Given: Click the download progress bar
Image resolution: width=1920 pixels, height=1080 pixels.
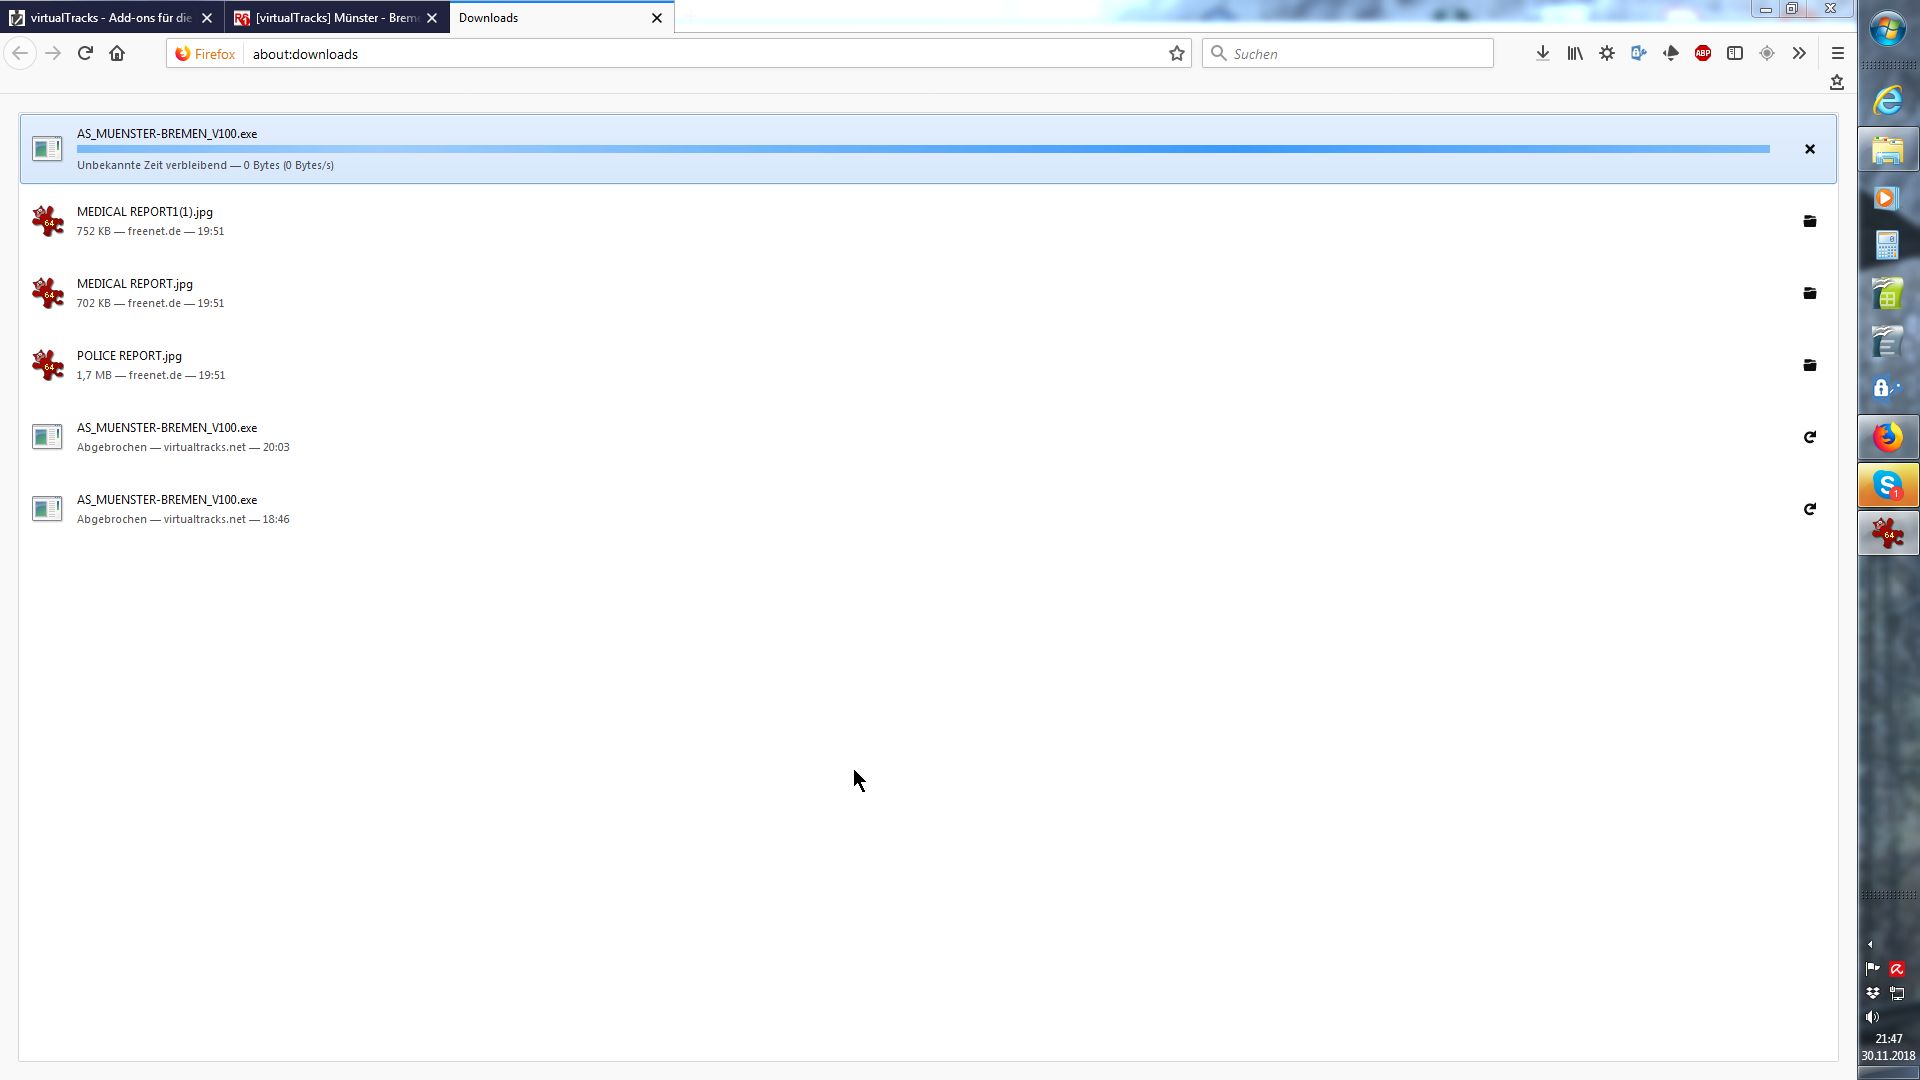Looking at the screenshot, I should coord(922,149).
